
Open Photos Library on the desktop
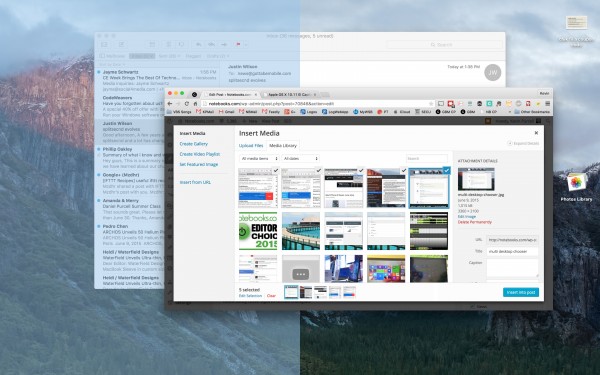point(576,187)
